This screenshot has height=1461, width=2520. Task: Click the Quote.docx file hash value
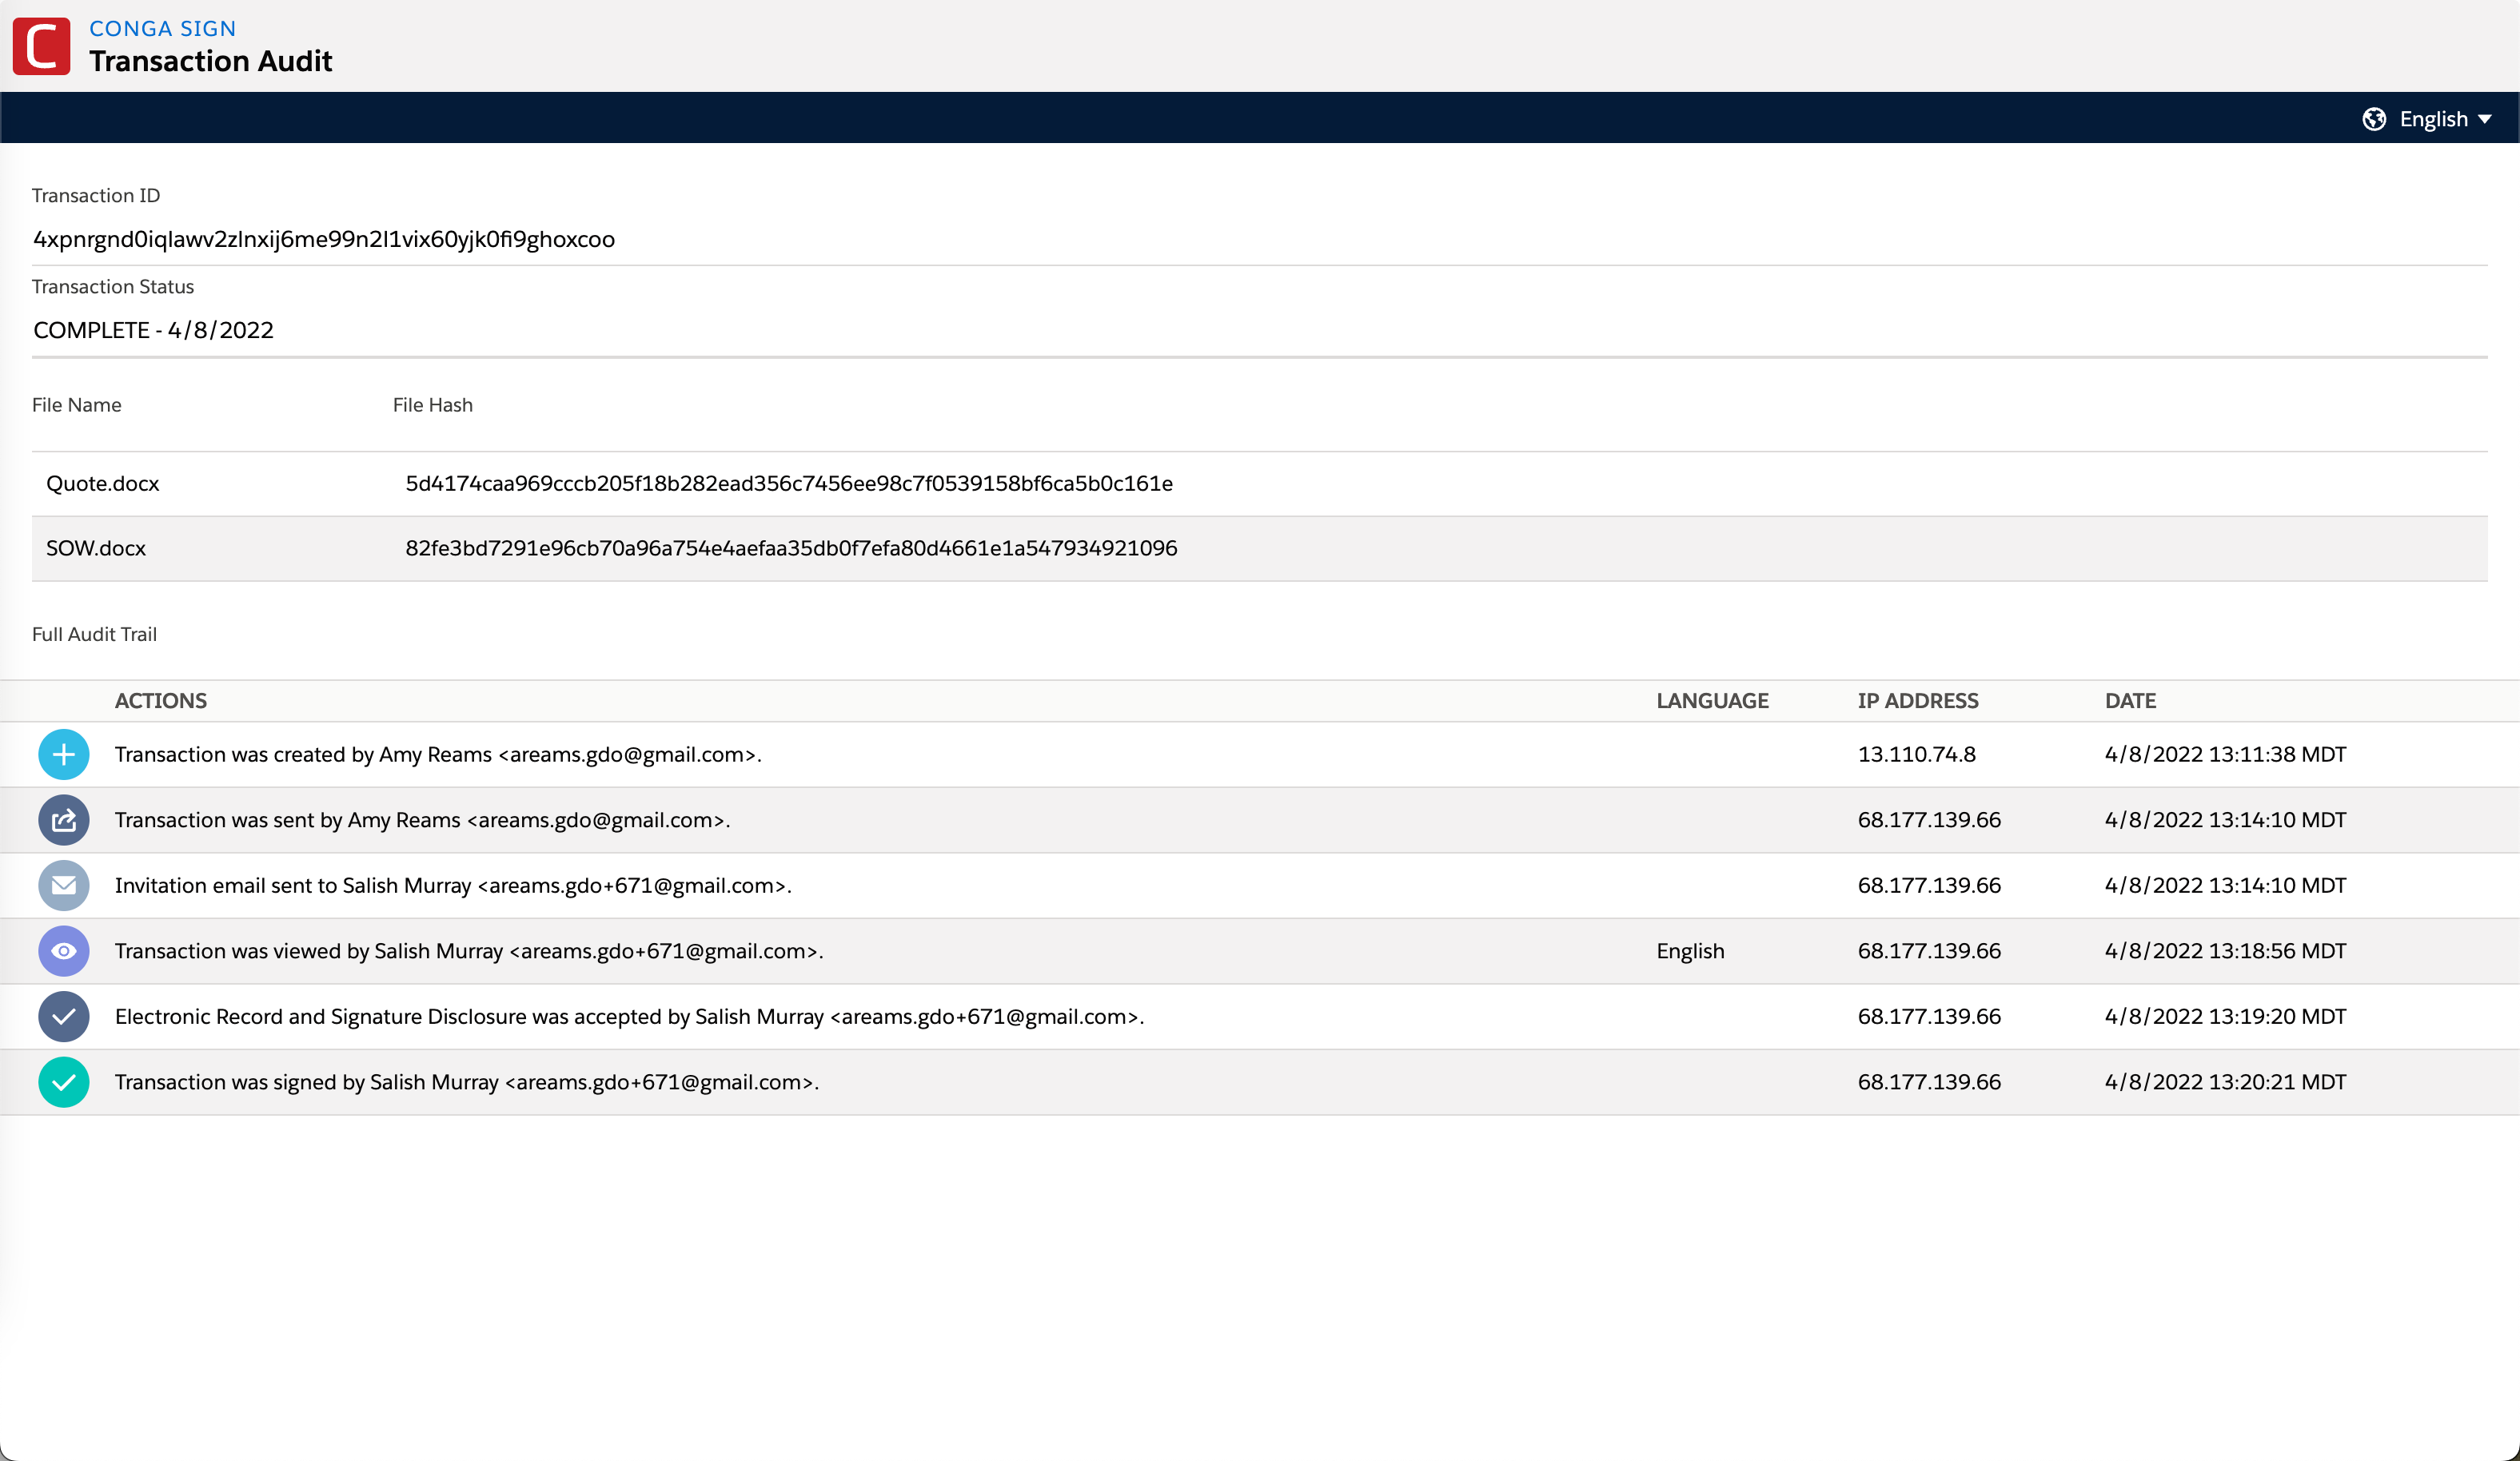click(788, 484)
